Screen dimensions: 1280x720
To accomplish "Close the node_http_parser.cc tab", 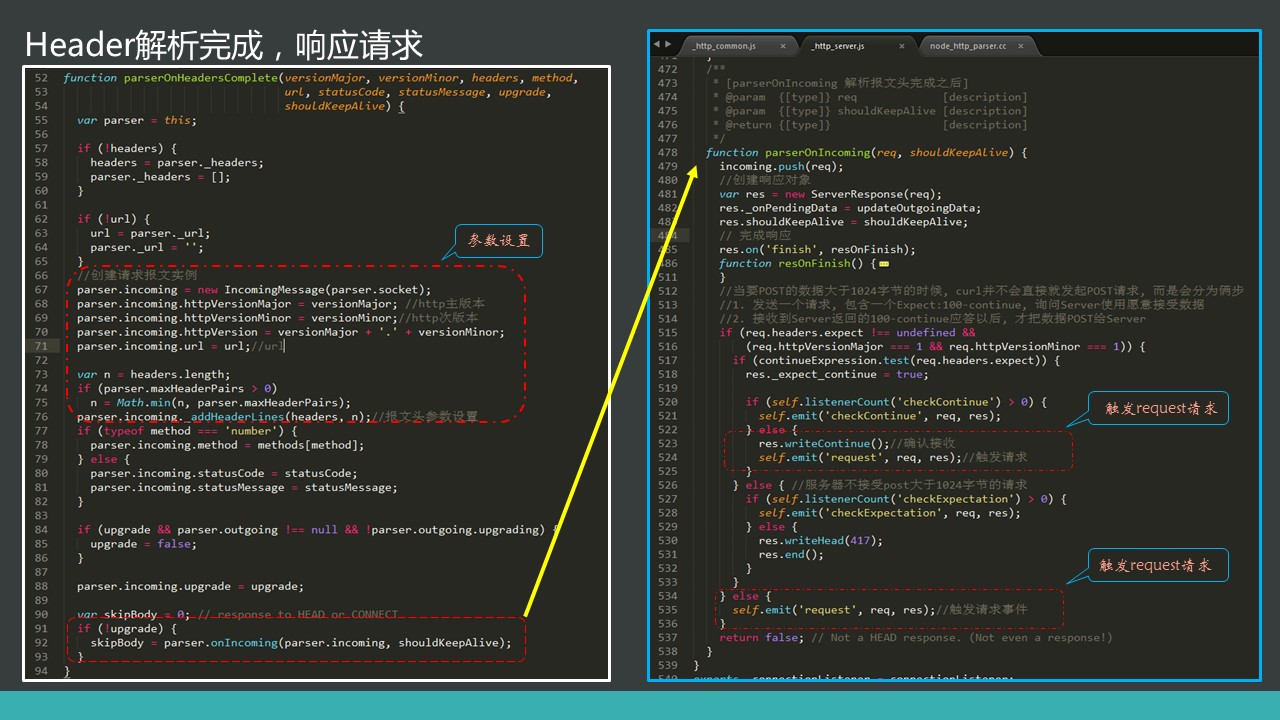I will [x=1022, y=46].
